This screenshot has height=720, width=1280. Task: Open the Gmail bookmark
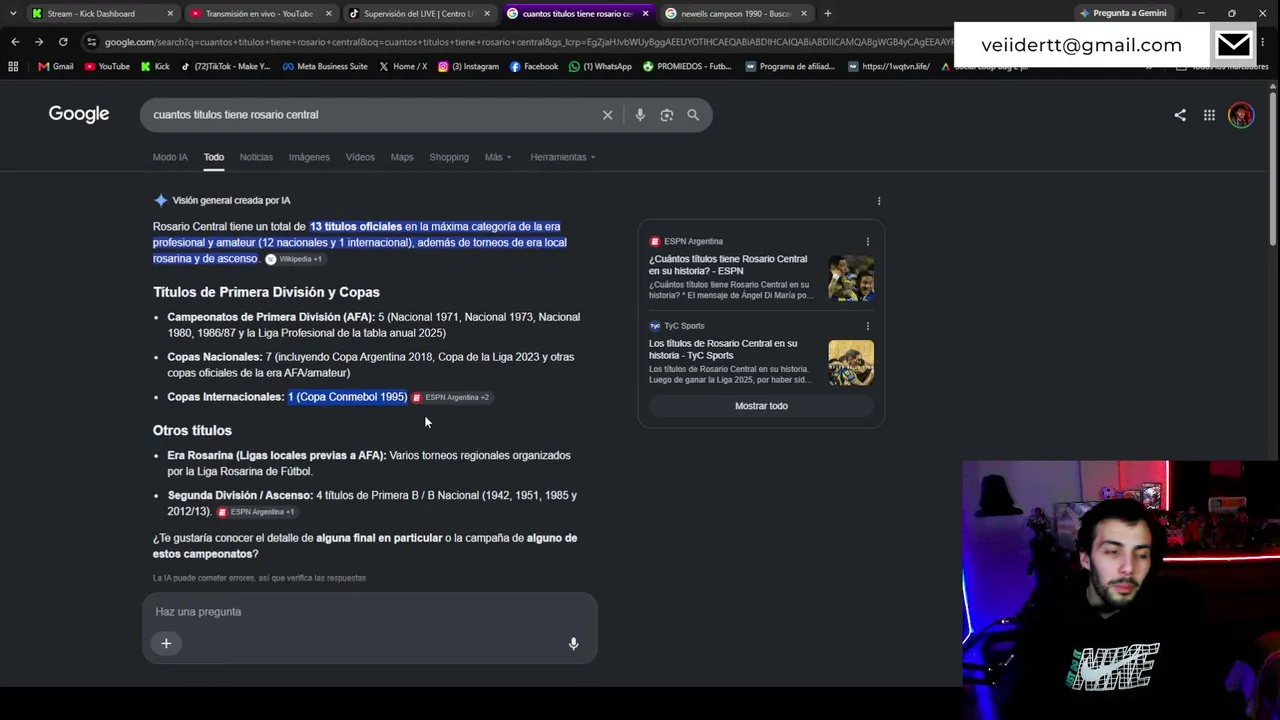coord(56,67)
